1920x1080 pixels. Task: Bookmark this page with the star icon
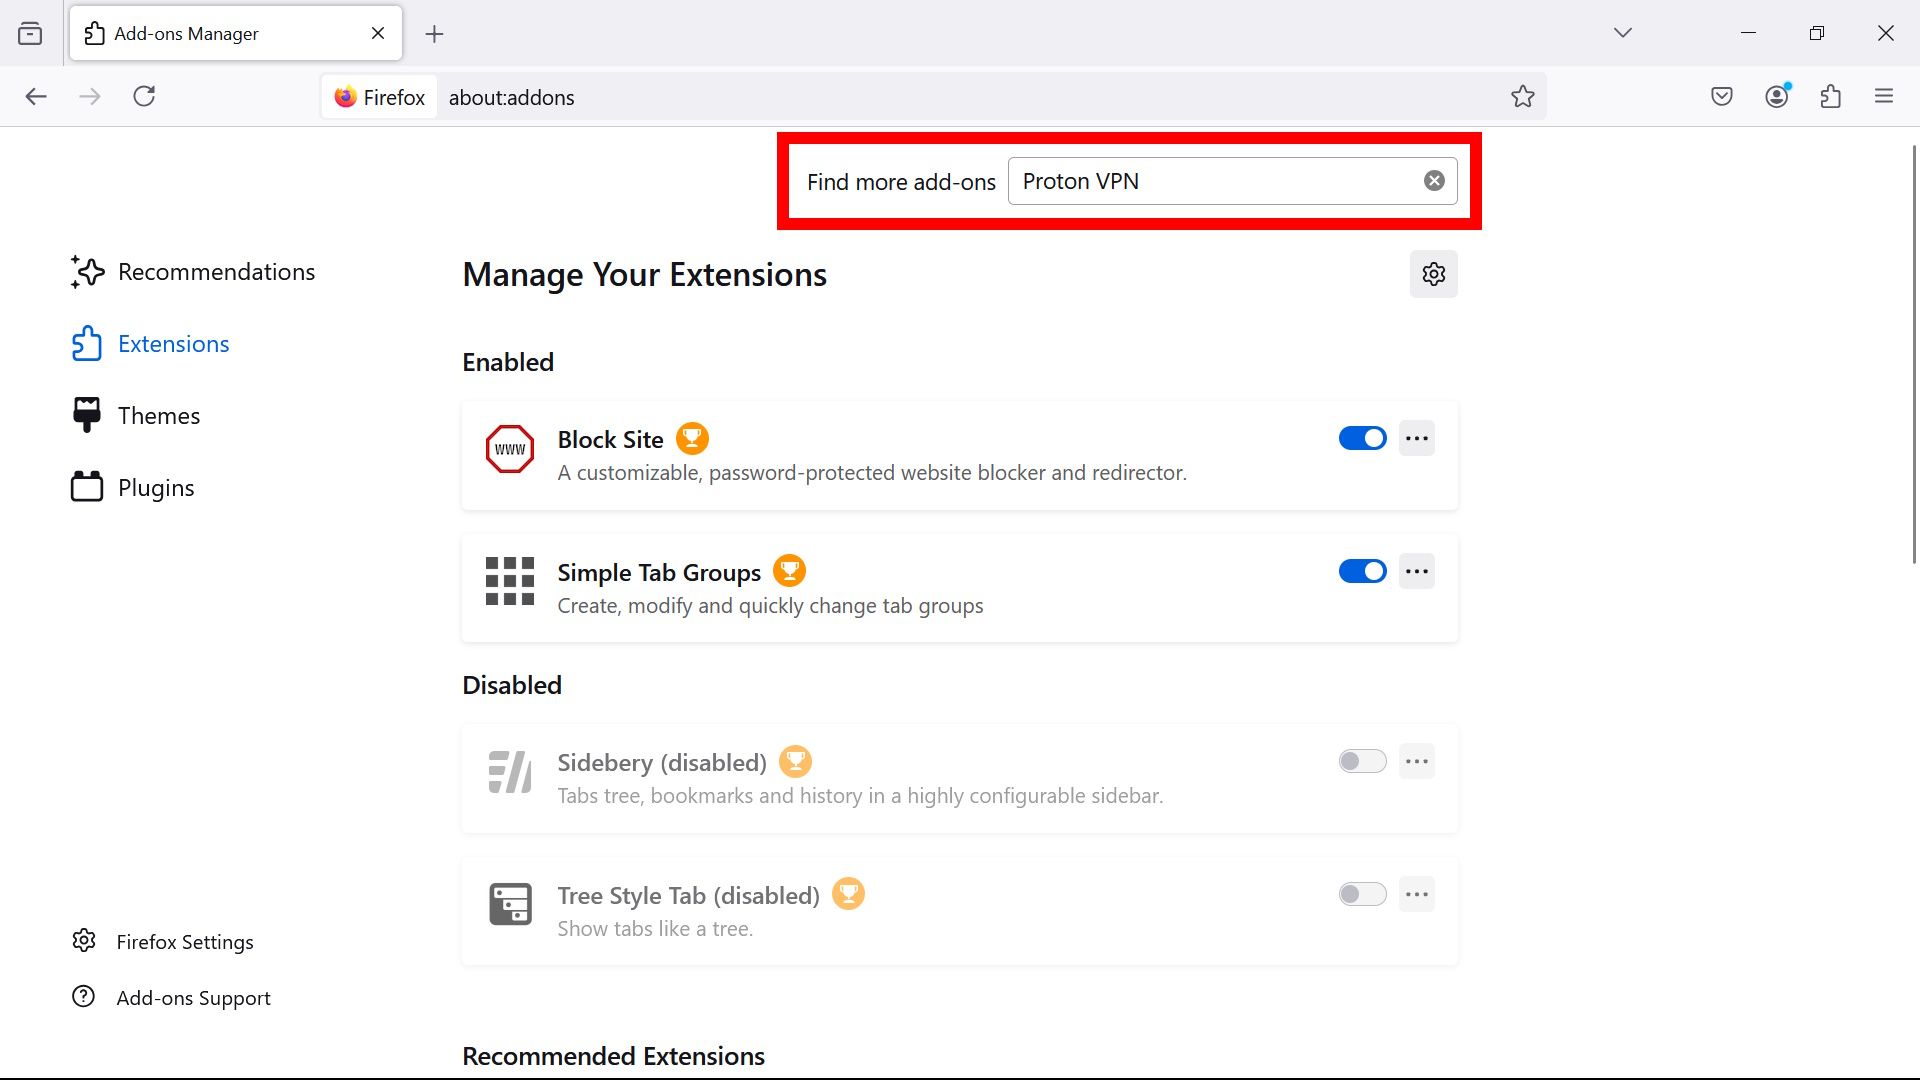1522,97
